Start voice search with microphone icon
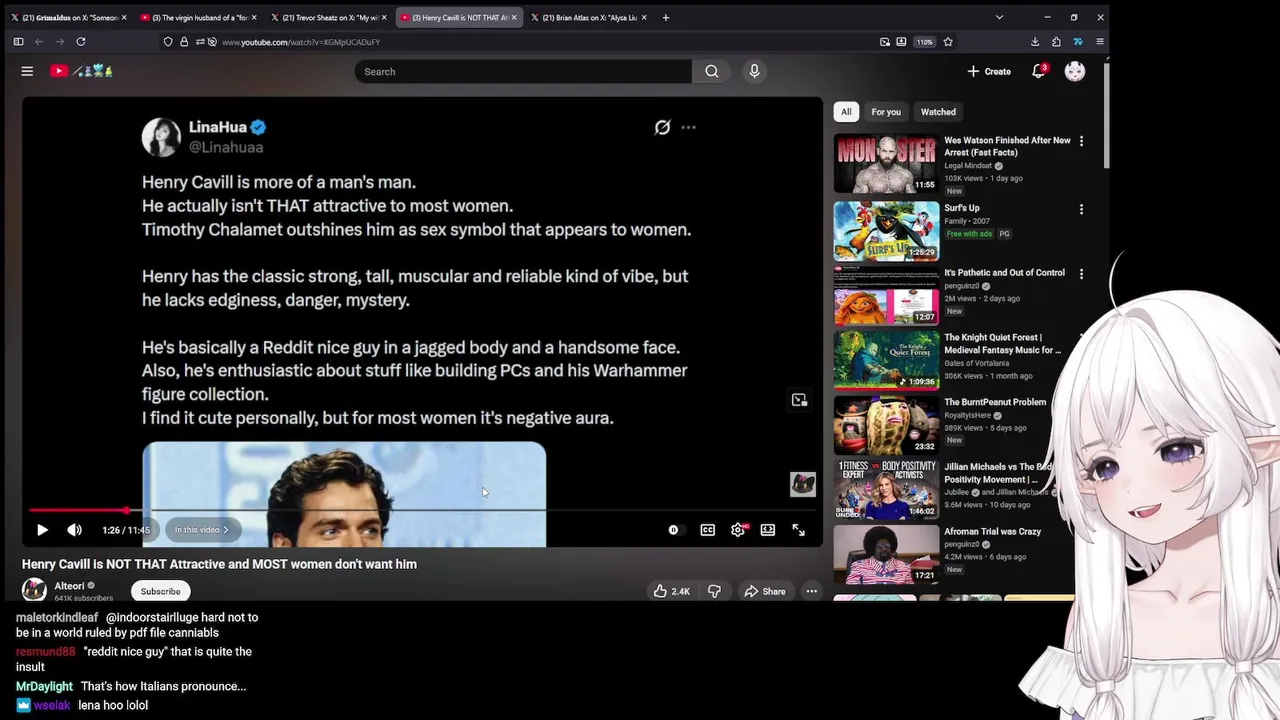The height and width of the screenshot is (720, 1280). 754,71
